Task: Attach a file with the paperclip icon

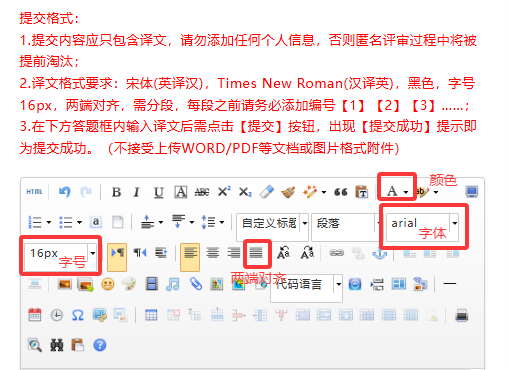Action: tap(196, 284)
